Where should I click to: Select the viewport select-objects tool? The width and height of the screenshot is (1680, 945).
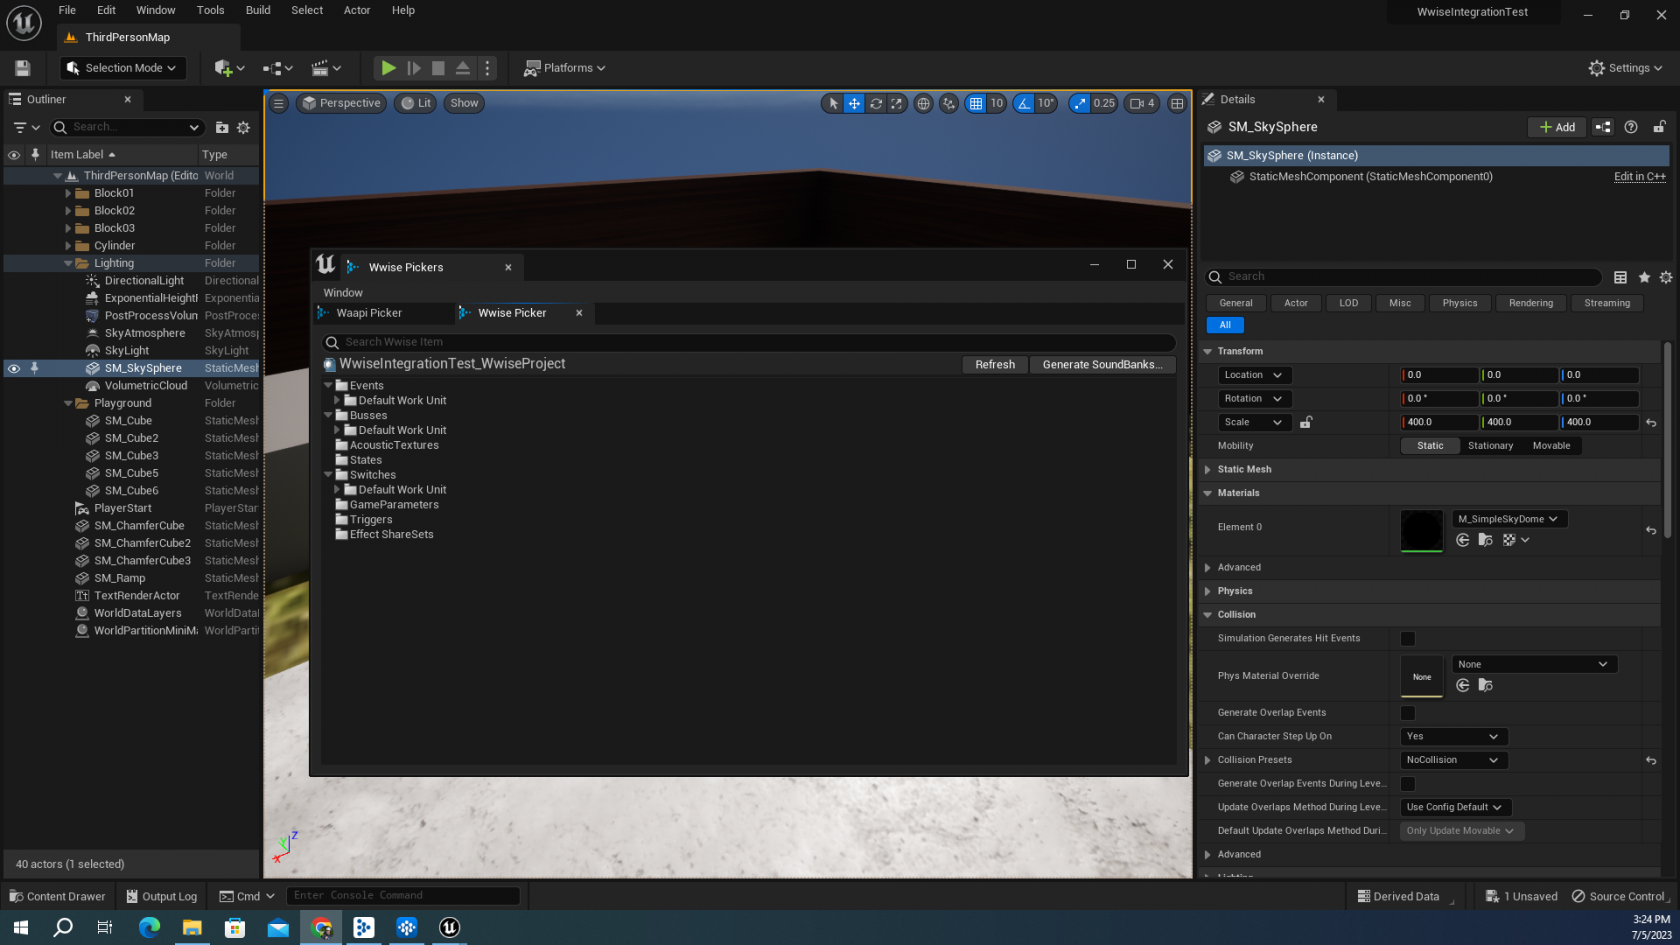[x=833, y=103]
